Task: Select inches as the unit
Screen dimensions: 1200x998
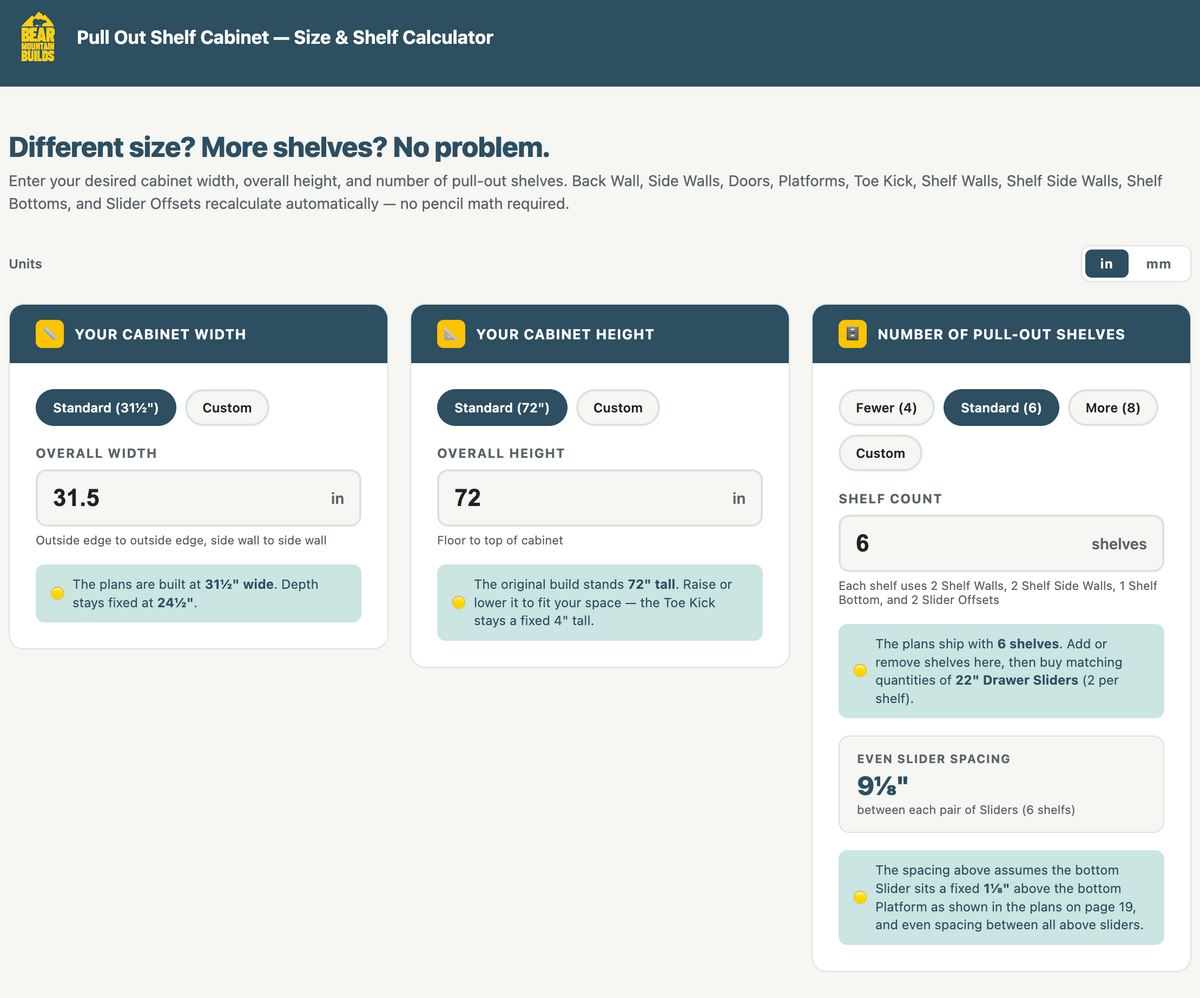Action: tap(1107, 264)
